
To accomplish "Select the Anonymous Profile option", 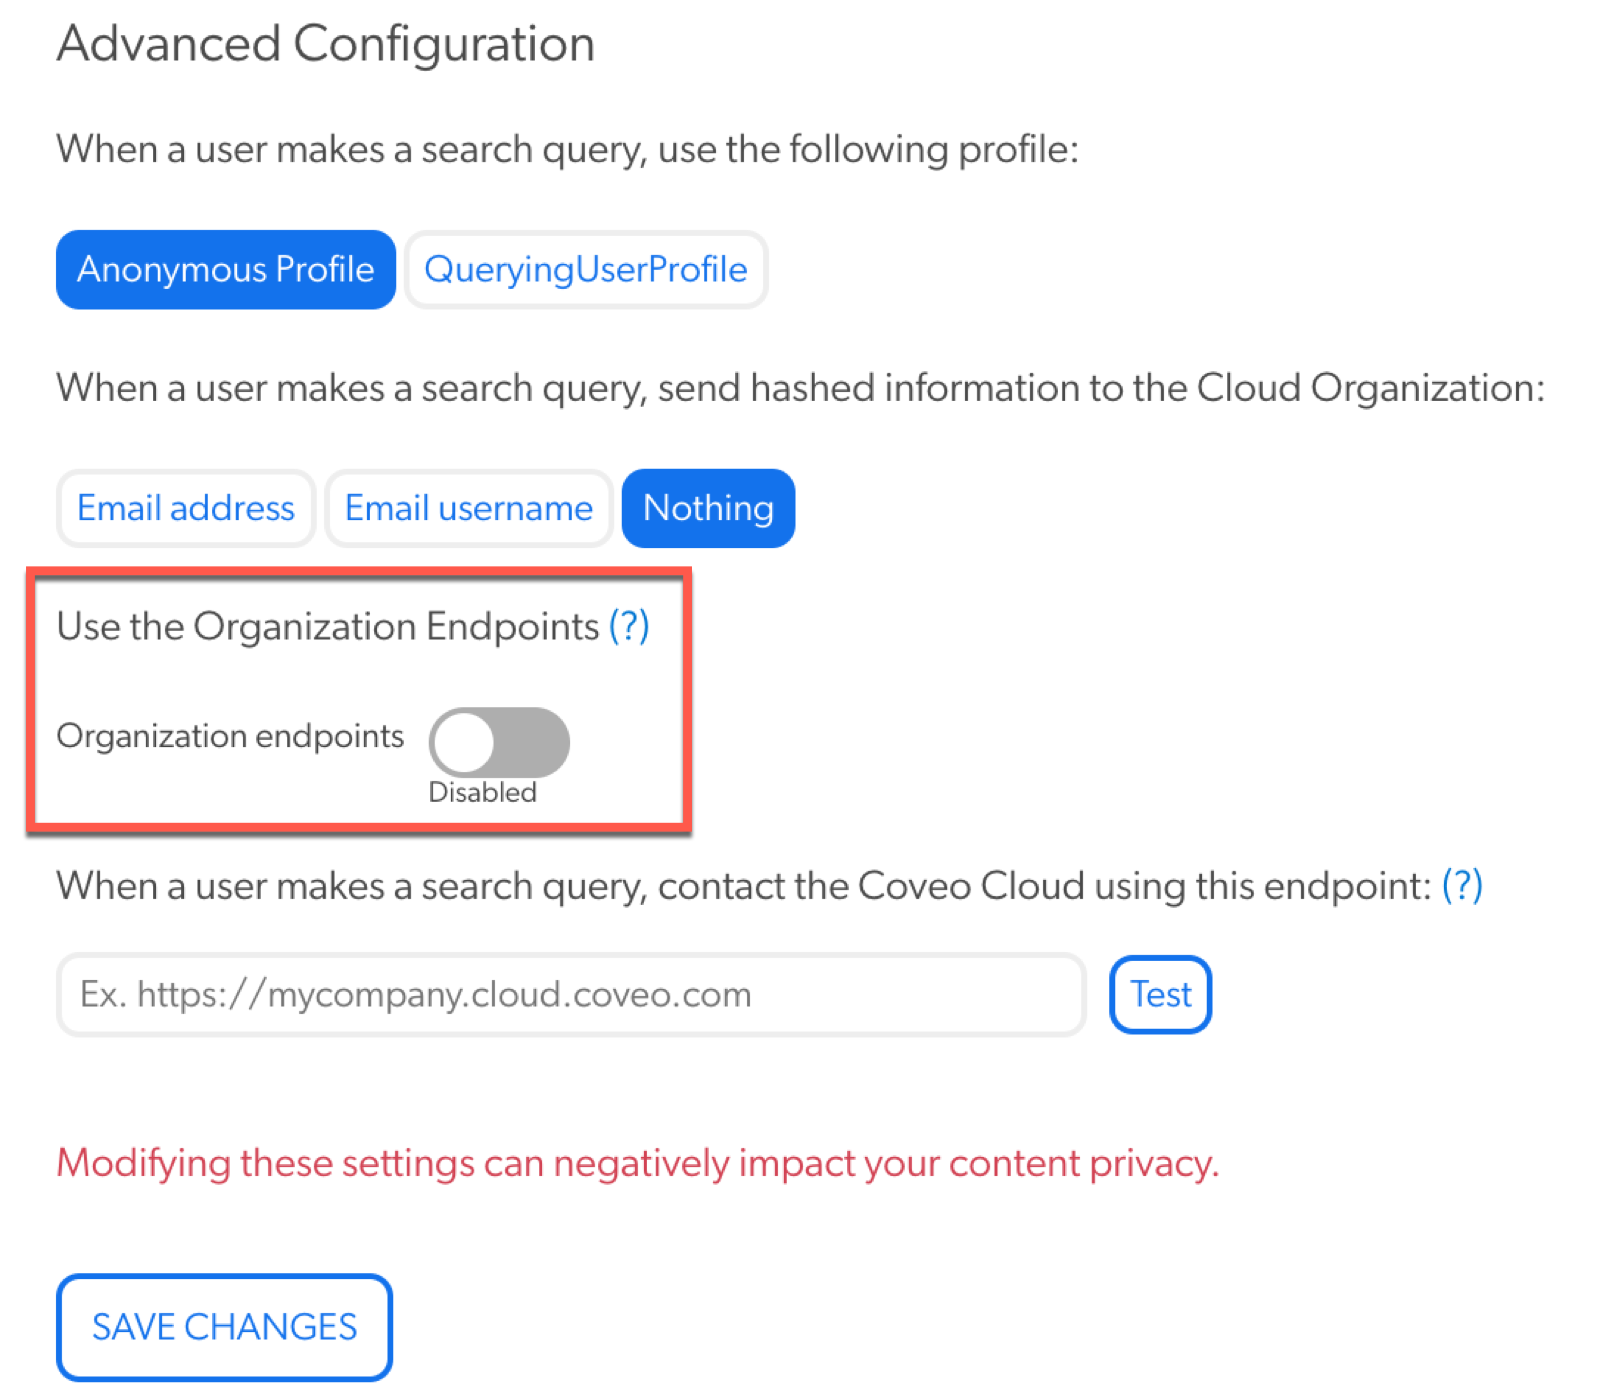I will pos(226,269).
